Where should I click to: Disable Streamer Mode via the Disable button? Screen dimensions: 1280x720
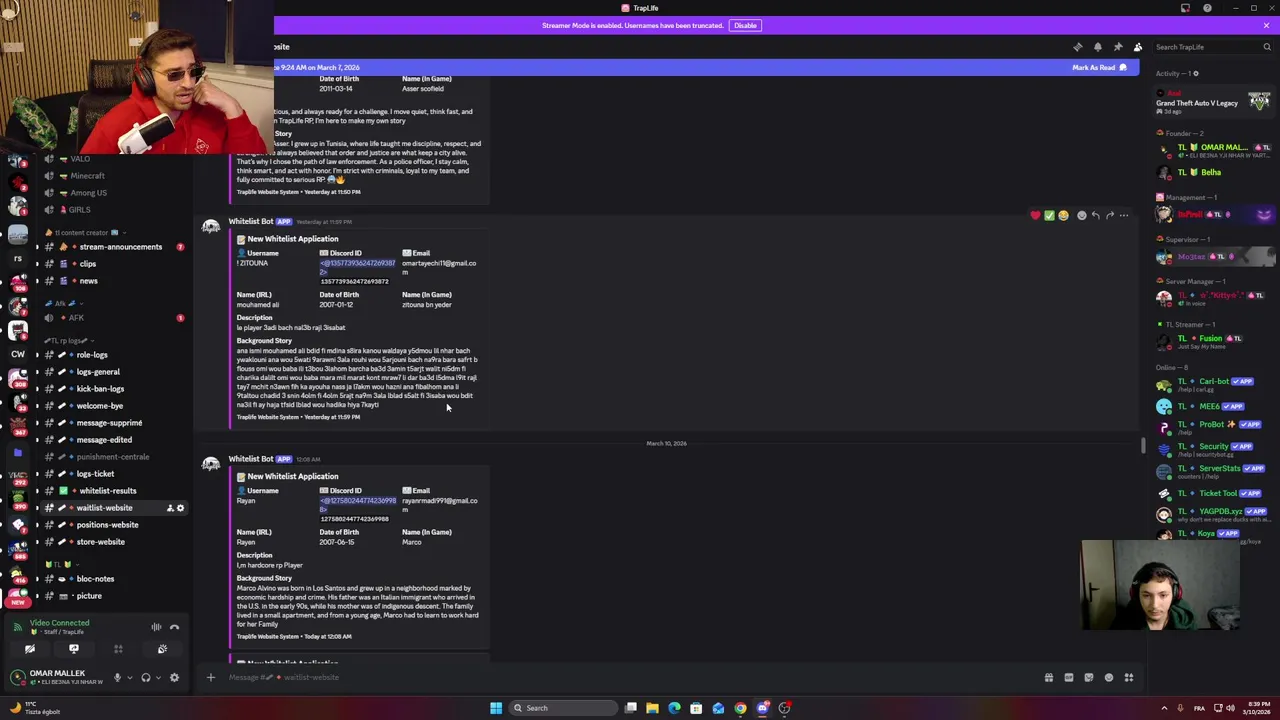tap(745, 25)
